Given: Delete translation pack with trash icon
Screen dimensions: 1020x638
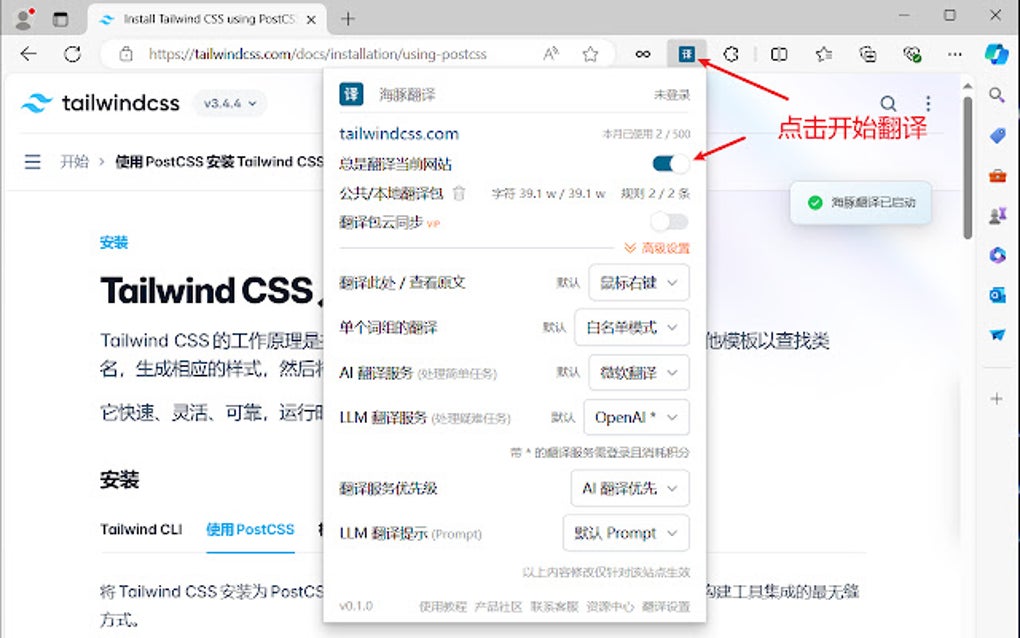Looking at the screenshot, I should (x=459, y=193).
